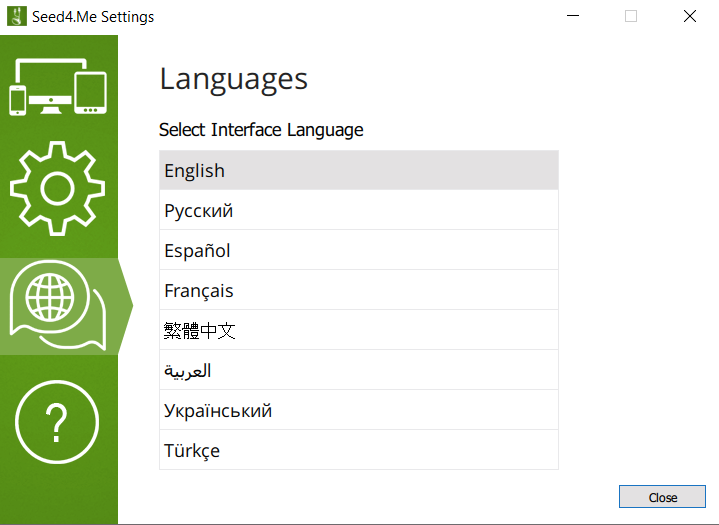Click the Seed4.Me app icon in title bar

17,16
